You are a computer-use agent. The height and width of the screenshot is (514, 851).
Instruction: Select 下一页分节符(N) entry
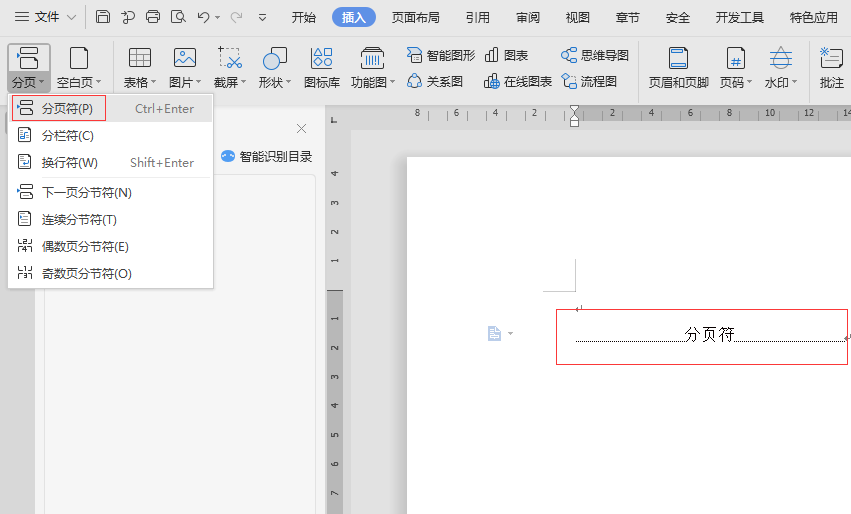tap(110, 193)
